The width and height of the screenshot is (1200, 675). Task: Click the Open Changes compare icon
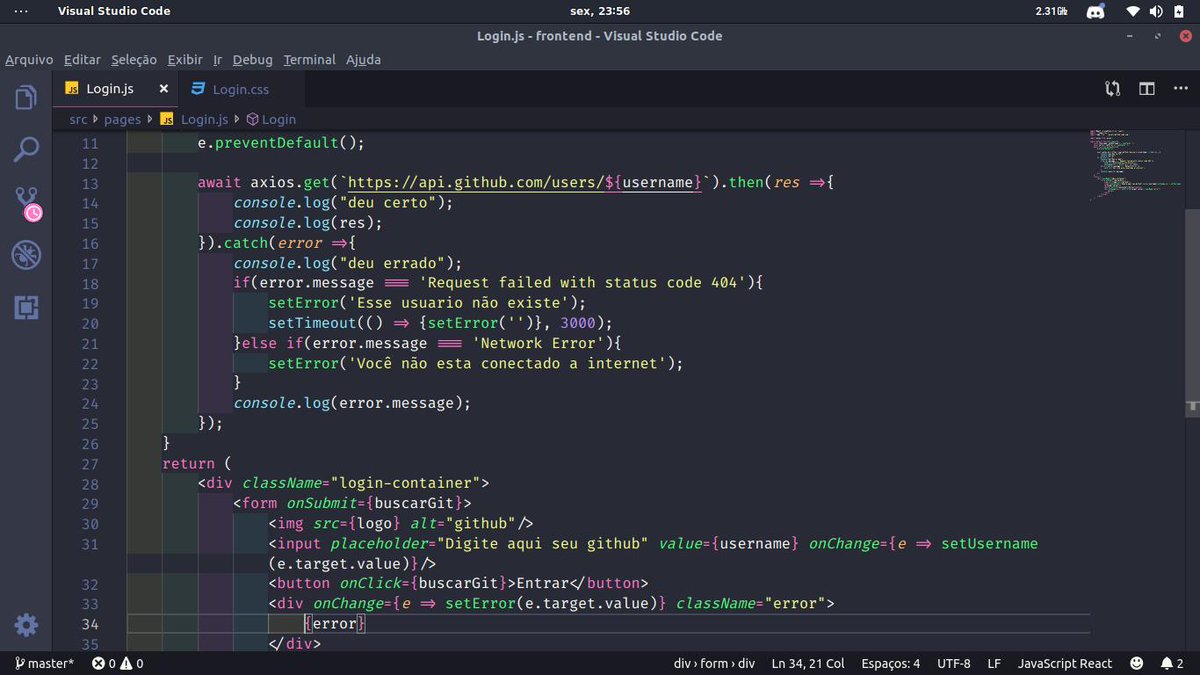(x=1113, y=88)
